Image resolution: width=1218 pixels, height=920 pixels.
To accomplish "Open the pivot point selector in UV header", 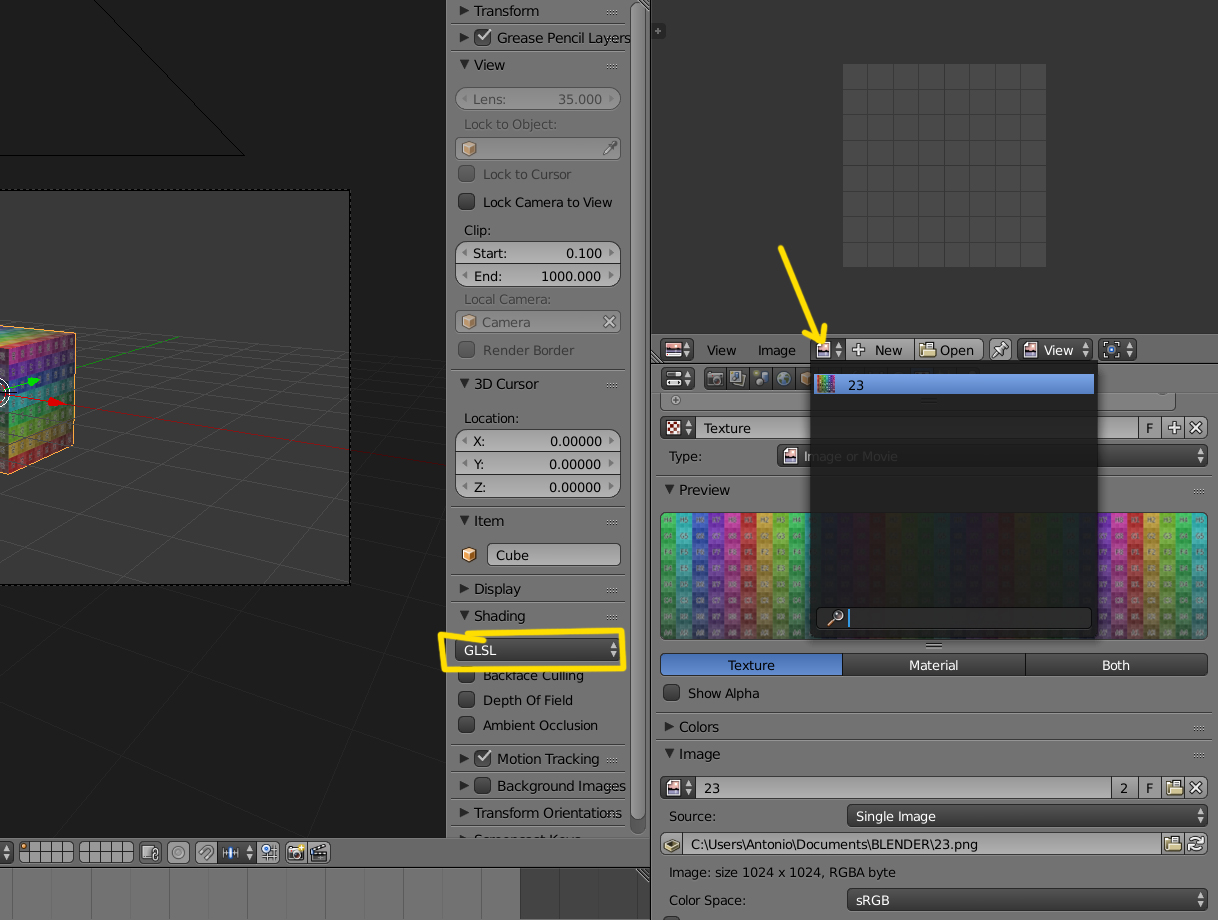I will pos(1117,350).
